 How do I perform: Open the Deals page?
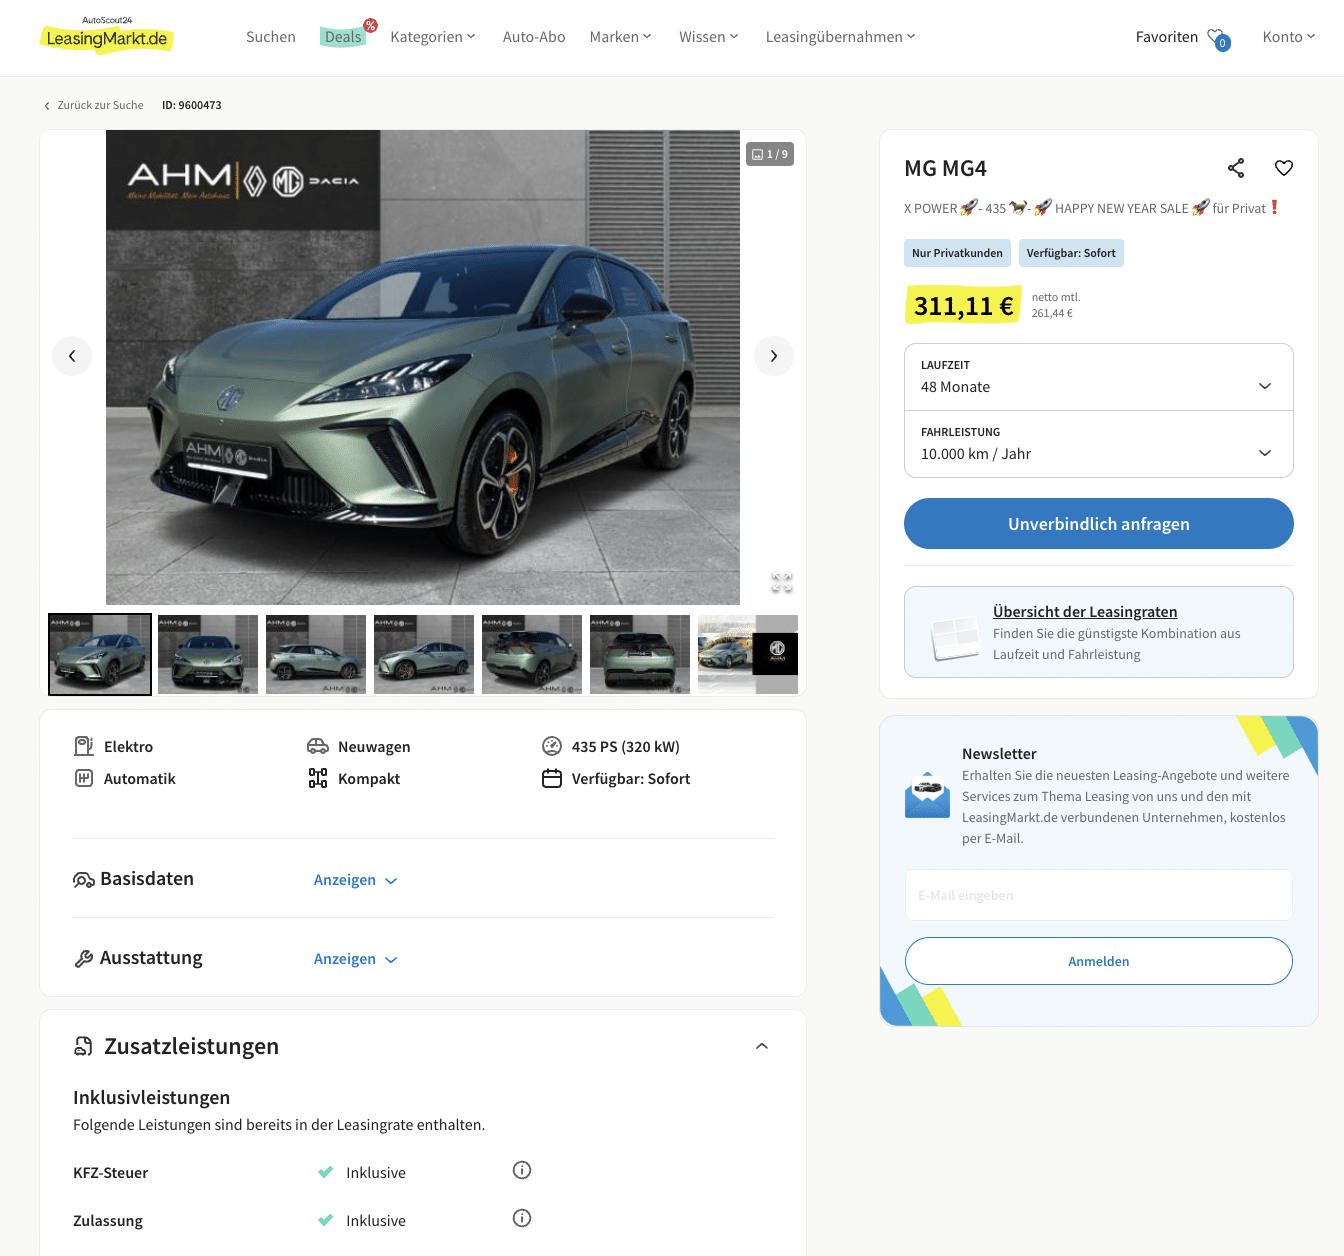[x=343, y=37]
